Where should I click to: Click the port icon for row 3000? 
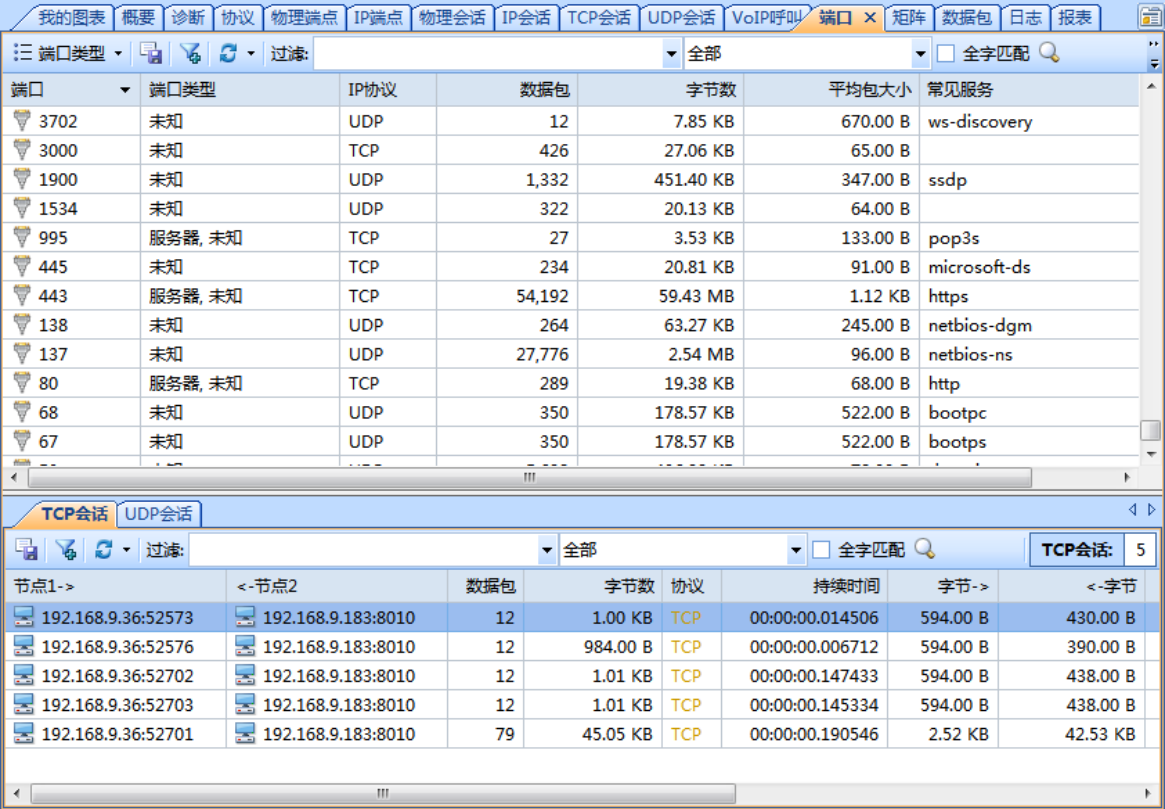(x=22, y=150)
